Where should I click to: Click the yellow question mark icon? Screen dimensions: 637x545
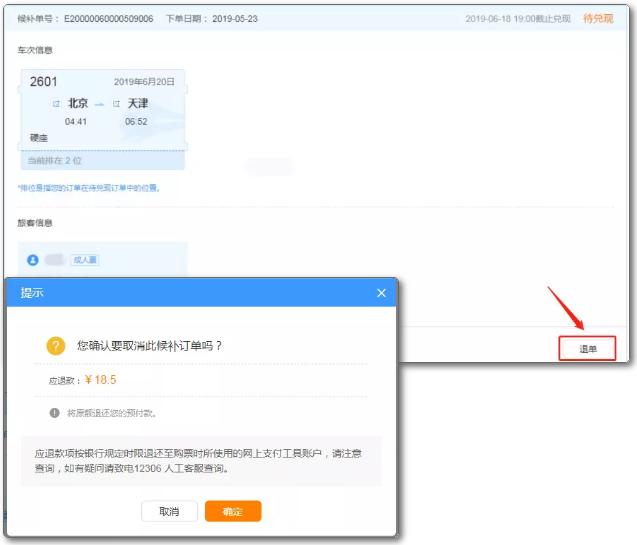point(56,346)
